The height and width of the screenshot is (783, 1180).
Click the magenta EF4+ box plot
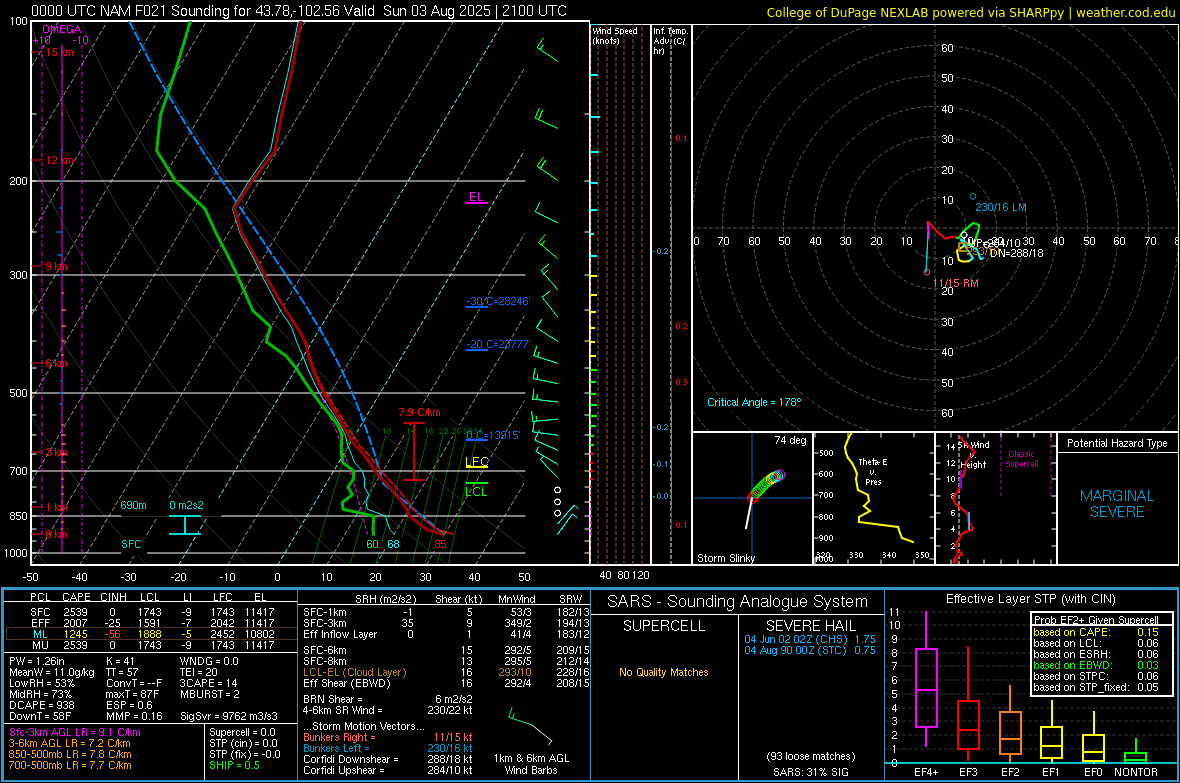pos(926,680)
